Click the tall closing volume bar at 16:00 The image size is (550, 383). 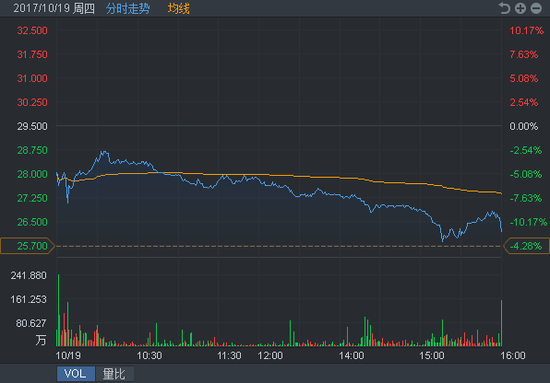click(502, 323)
